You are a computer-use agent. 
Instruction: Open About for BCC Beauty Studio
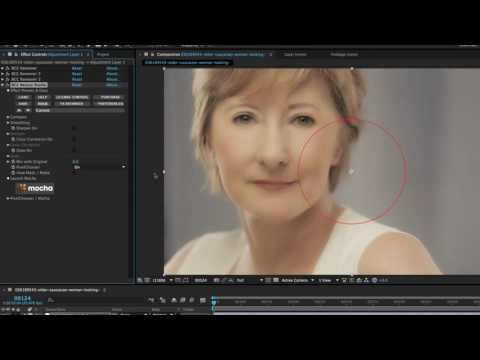(x=112, y=85)
